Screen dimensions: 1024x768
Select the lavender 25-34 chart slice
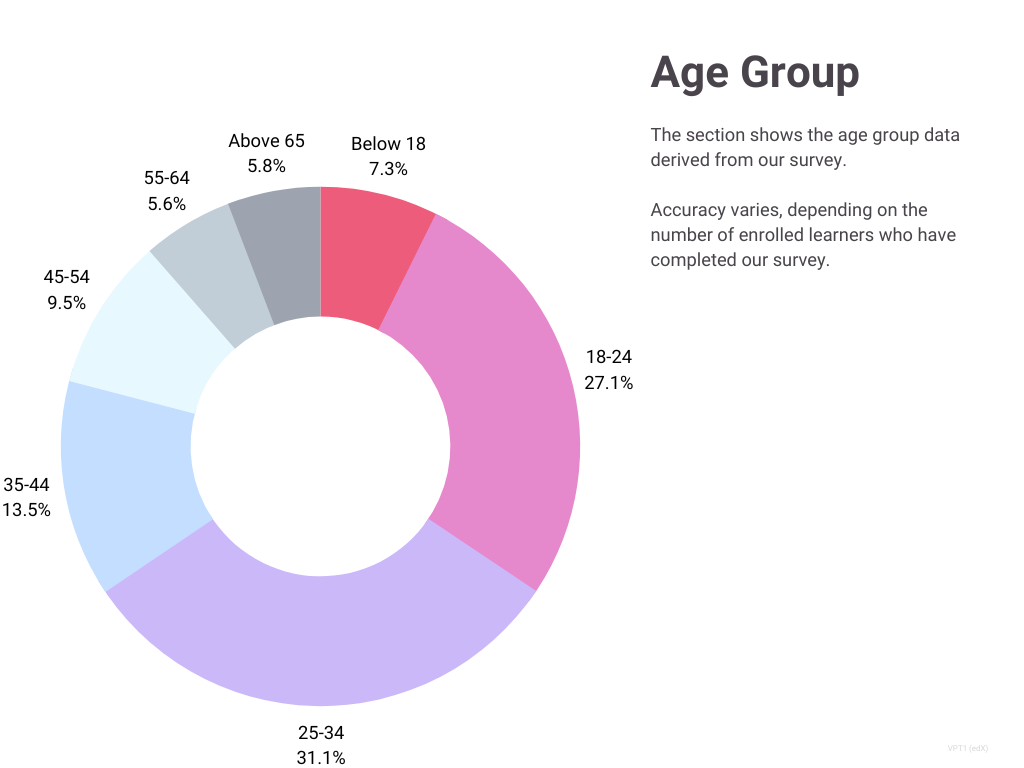318,640
